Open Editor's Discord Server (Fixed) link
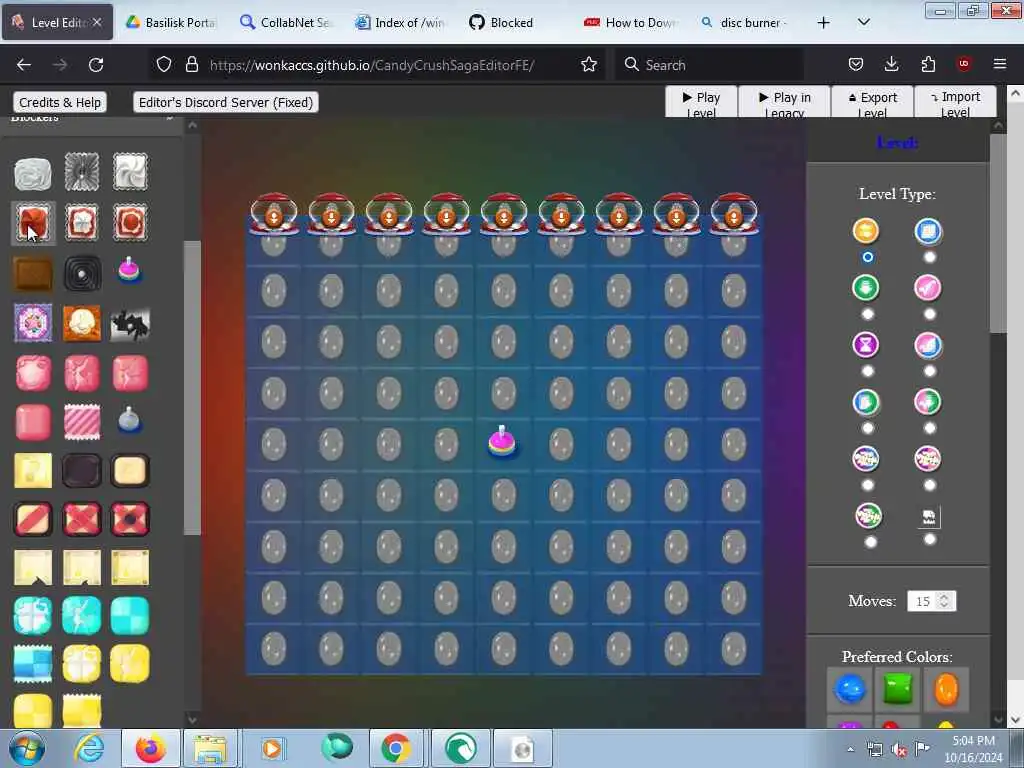 [226, 103]
